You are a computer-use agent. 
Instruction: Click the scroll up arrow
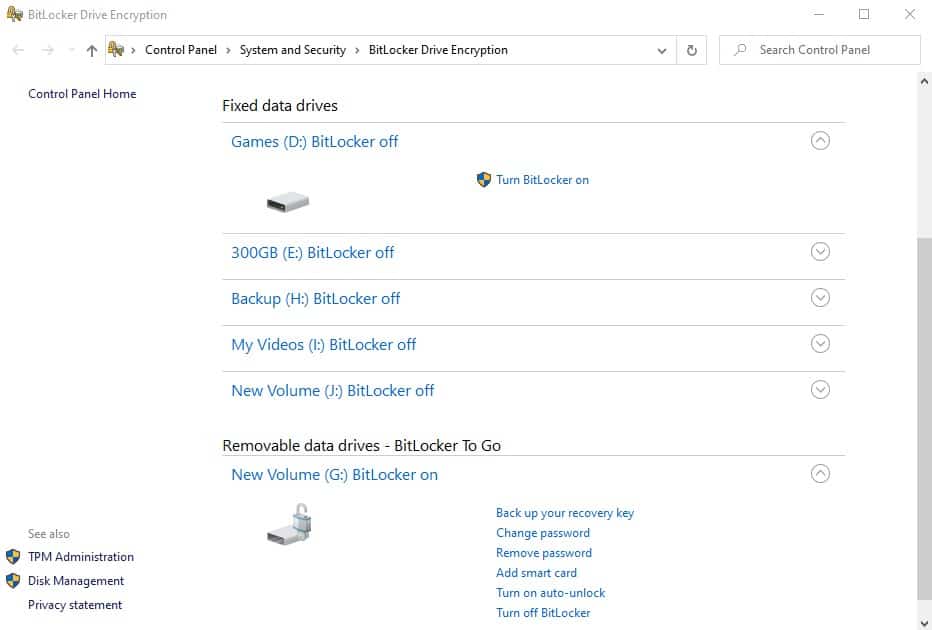[x=924, y=81]
